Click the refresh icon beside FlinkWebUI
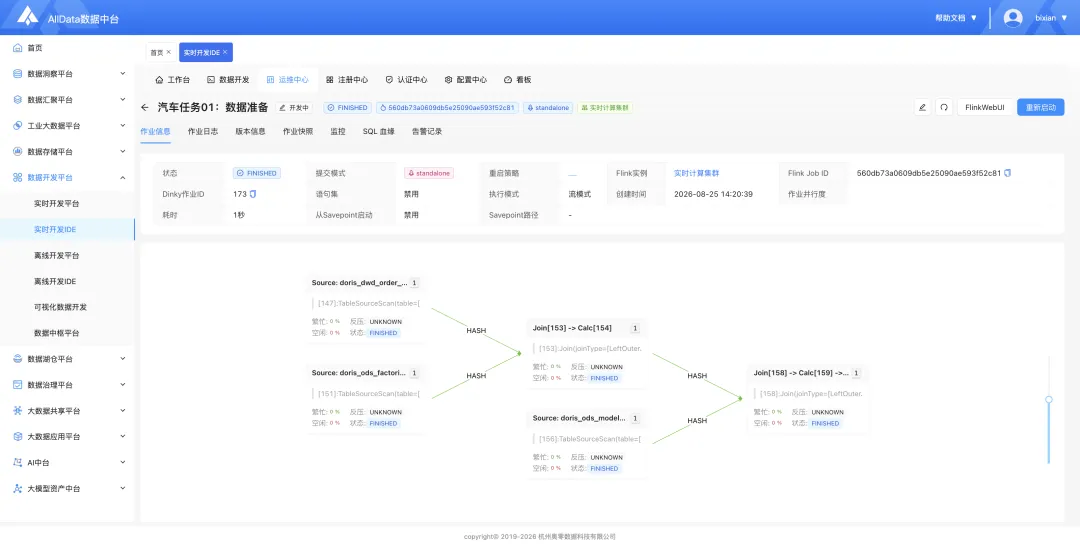 [x=944, y=107]
